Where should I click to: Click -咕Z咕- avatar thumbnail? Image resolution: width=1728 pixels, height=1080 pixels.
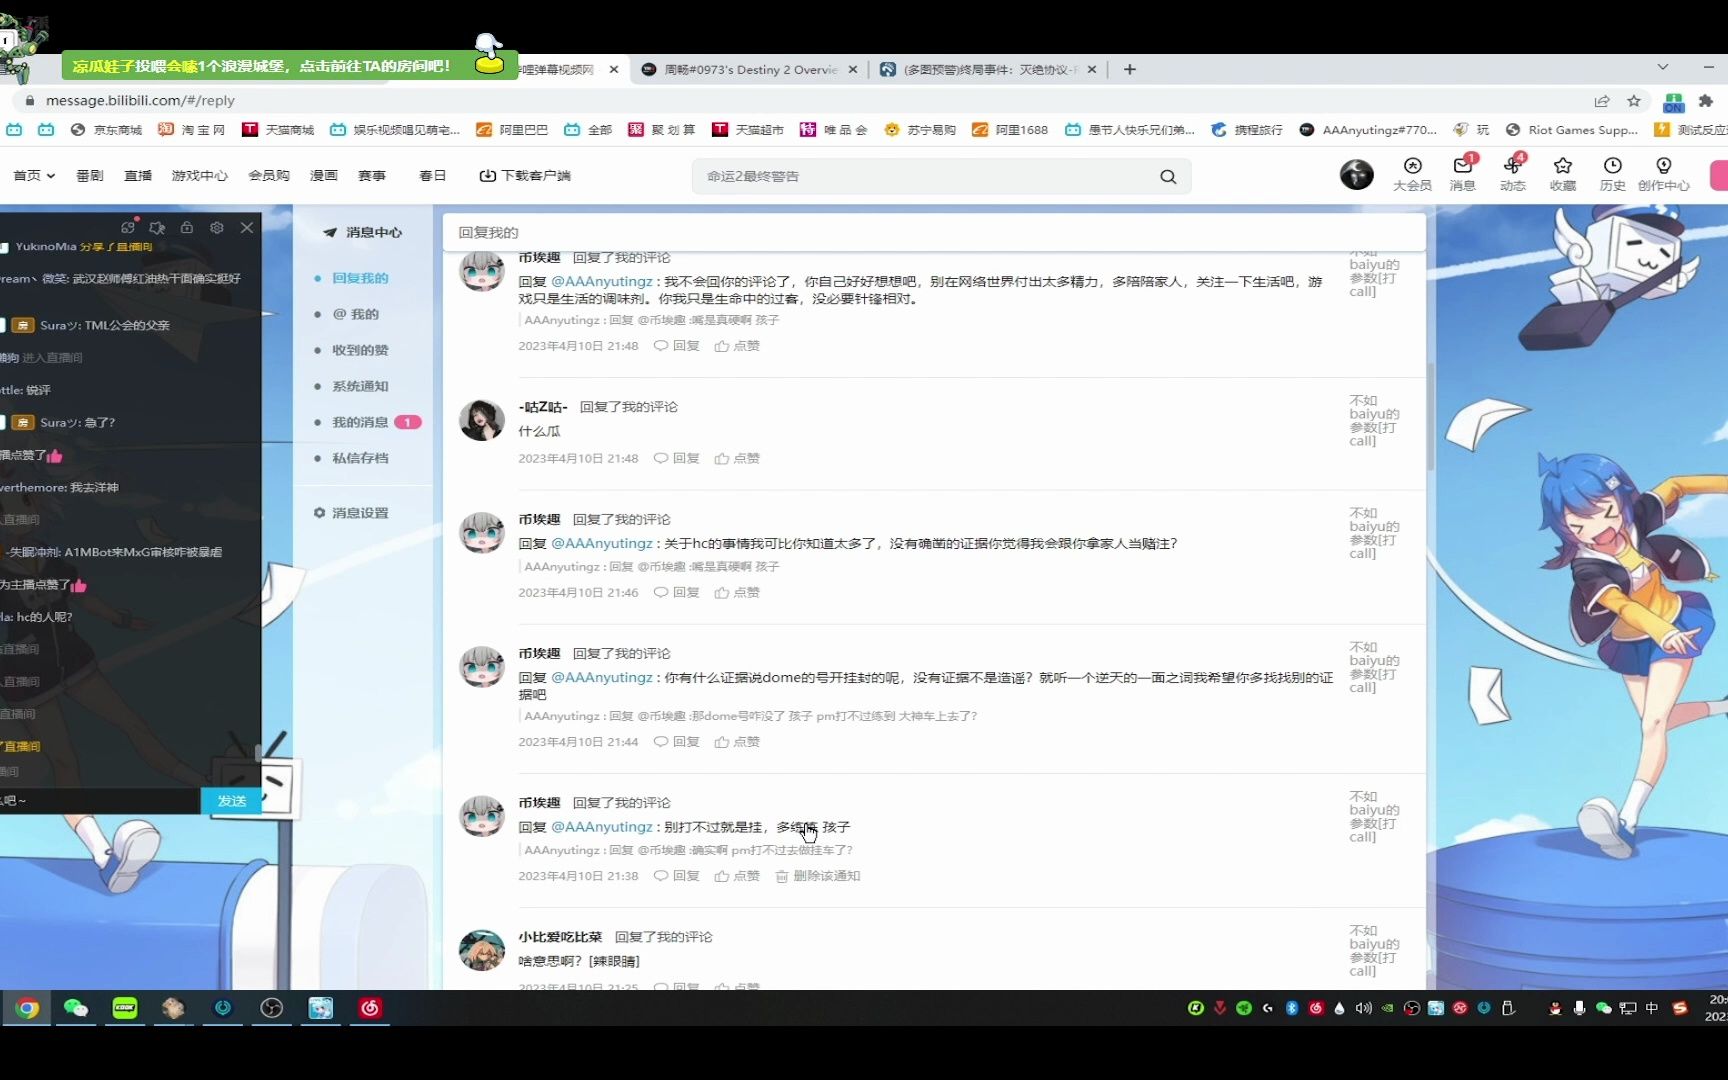coord(481,420)
